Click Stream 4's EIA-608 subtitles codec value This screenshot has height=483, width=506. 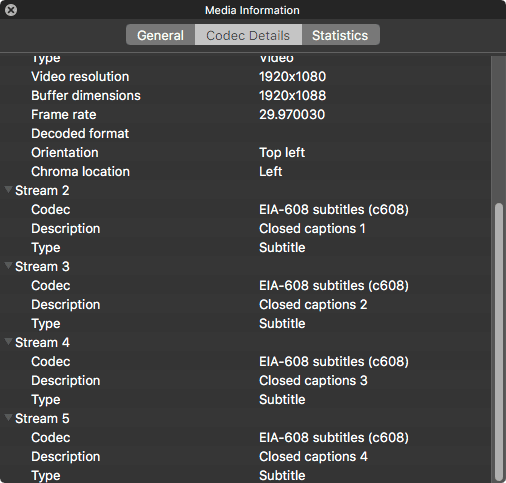[x=334, y=362]
